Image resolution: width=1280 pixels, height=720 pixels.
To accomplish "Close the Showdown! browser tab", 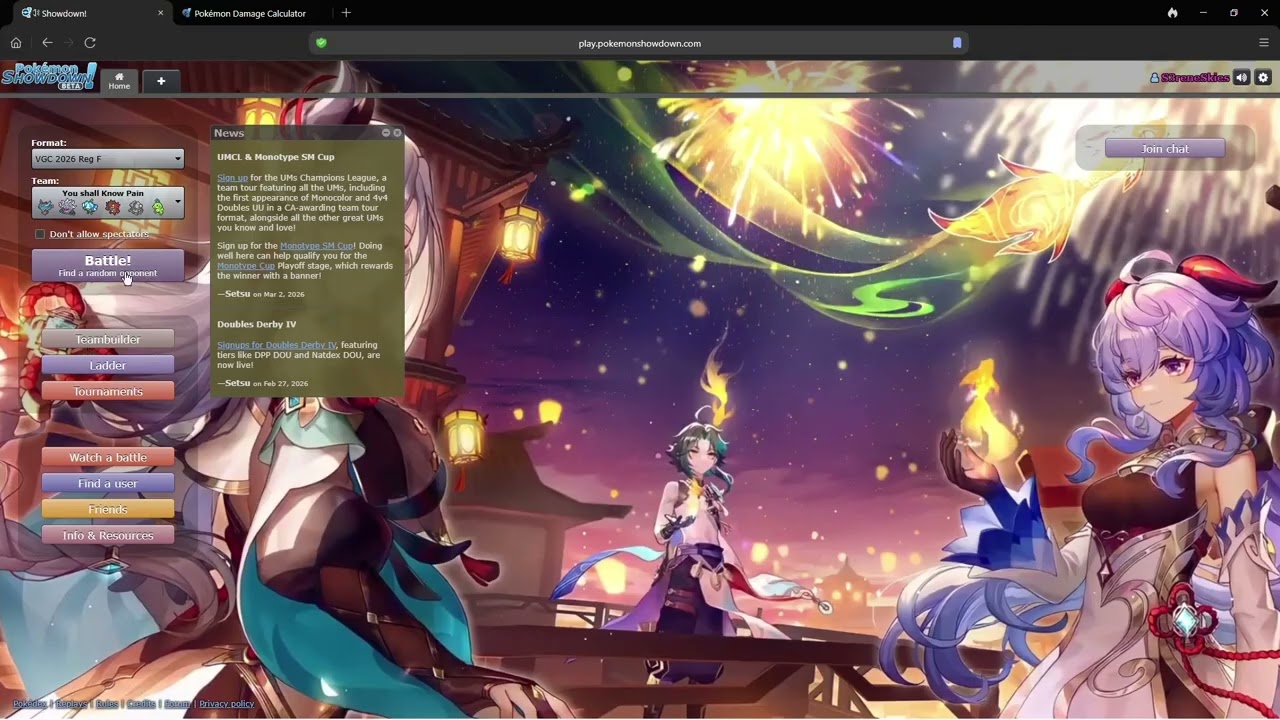I will click(160, 13).
